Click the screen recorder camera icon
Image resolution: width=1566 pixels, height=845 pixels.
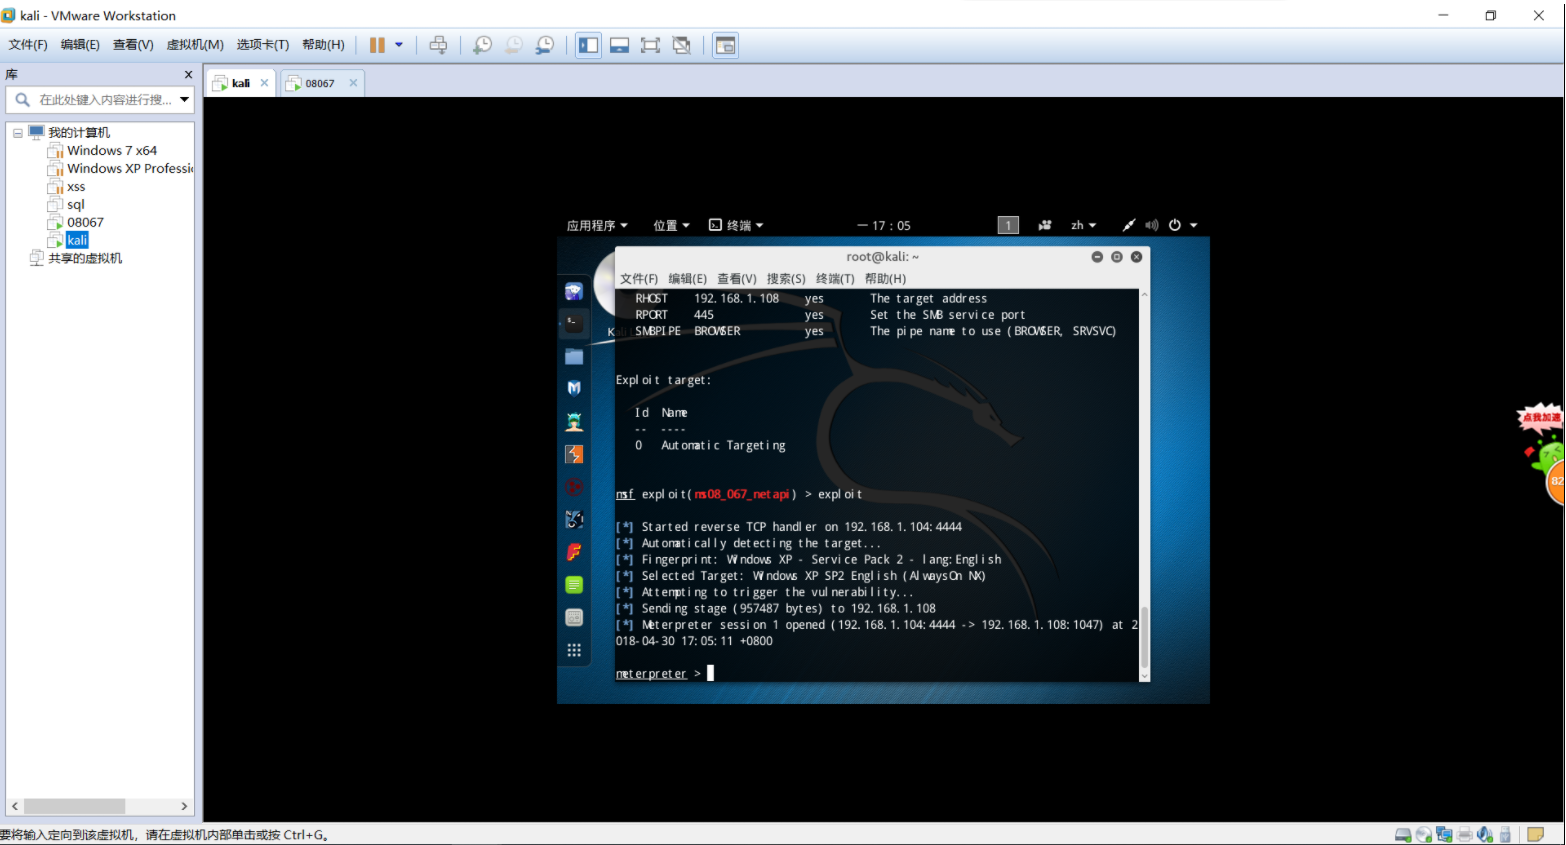click(1045, 226)
